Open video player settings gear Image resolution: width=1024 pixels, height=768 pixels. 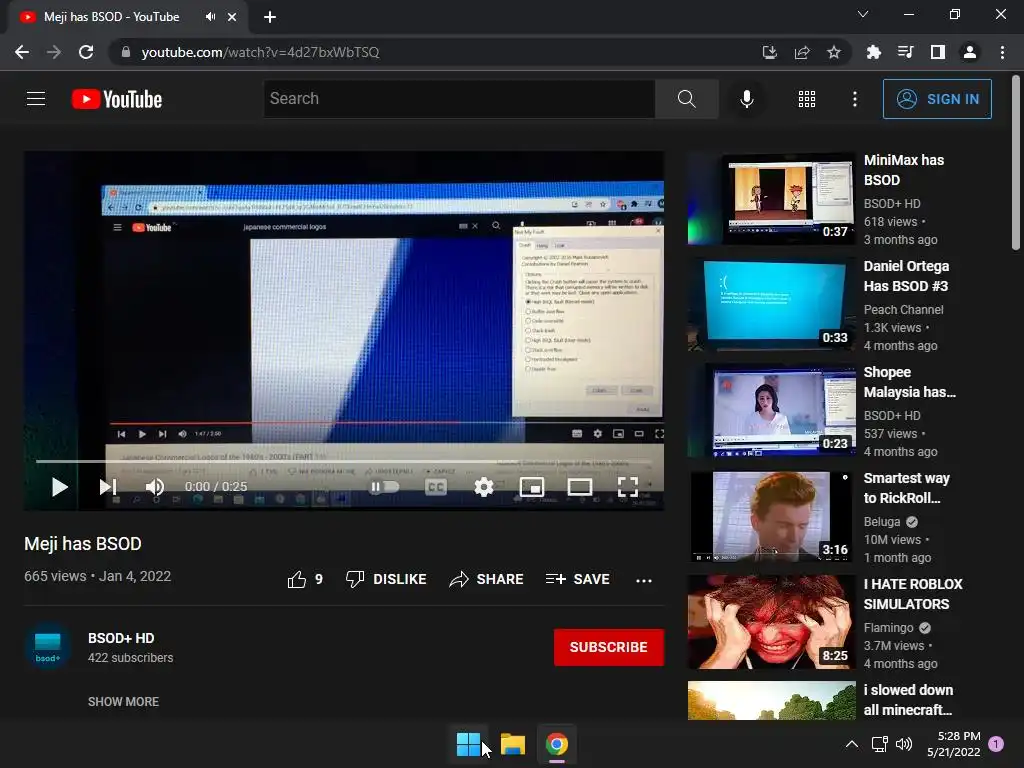point(483,487)
